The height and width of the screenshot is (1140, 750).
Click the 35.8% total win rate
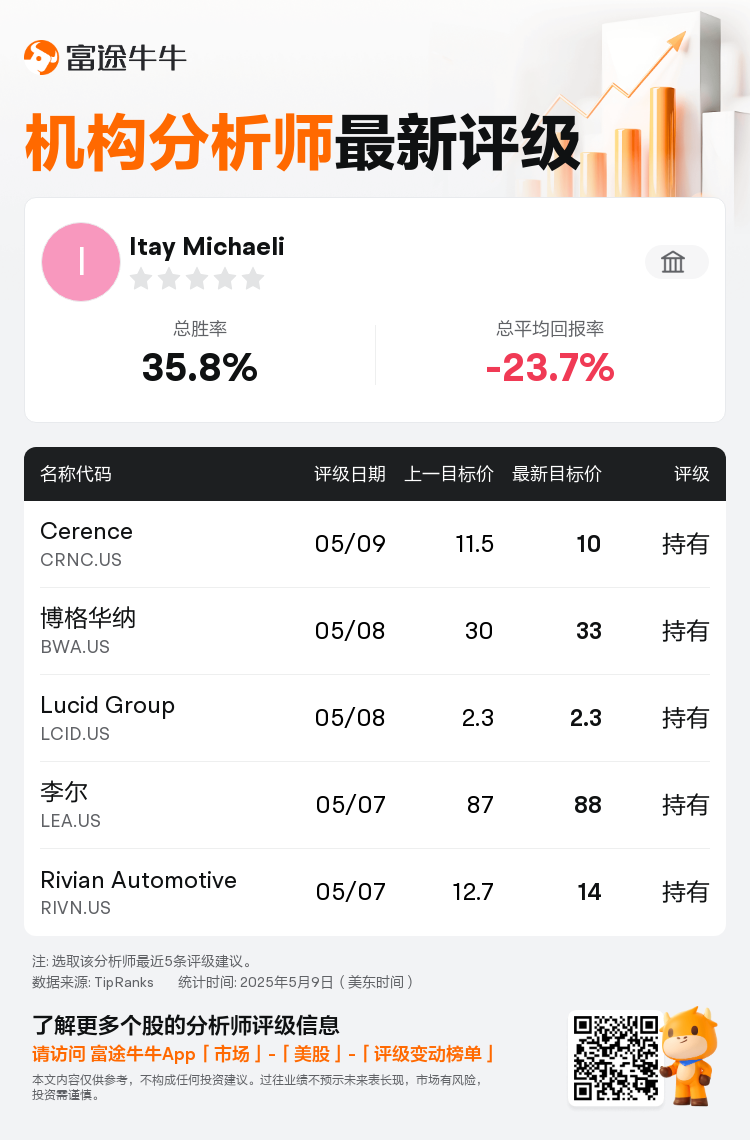pyautogui.click(x=200, y=367)
